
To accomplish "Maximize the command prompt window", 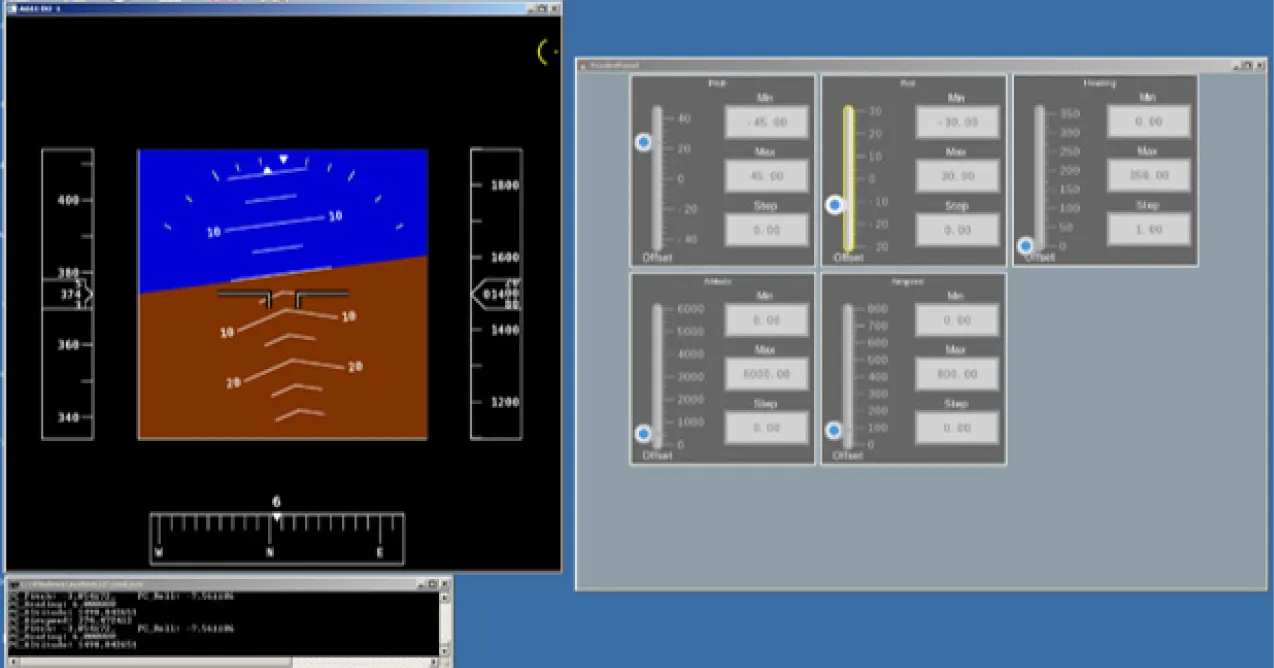I will 430,582.
